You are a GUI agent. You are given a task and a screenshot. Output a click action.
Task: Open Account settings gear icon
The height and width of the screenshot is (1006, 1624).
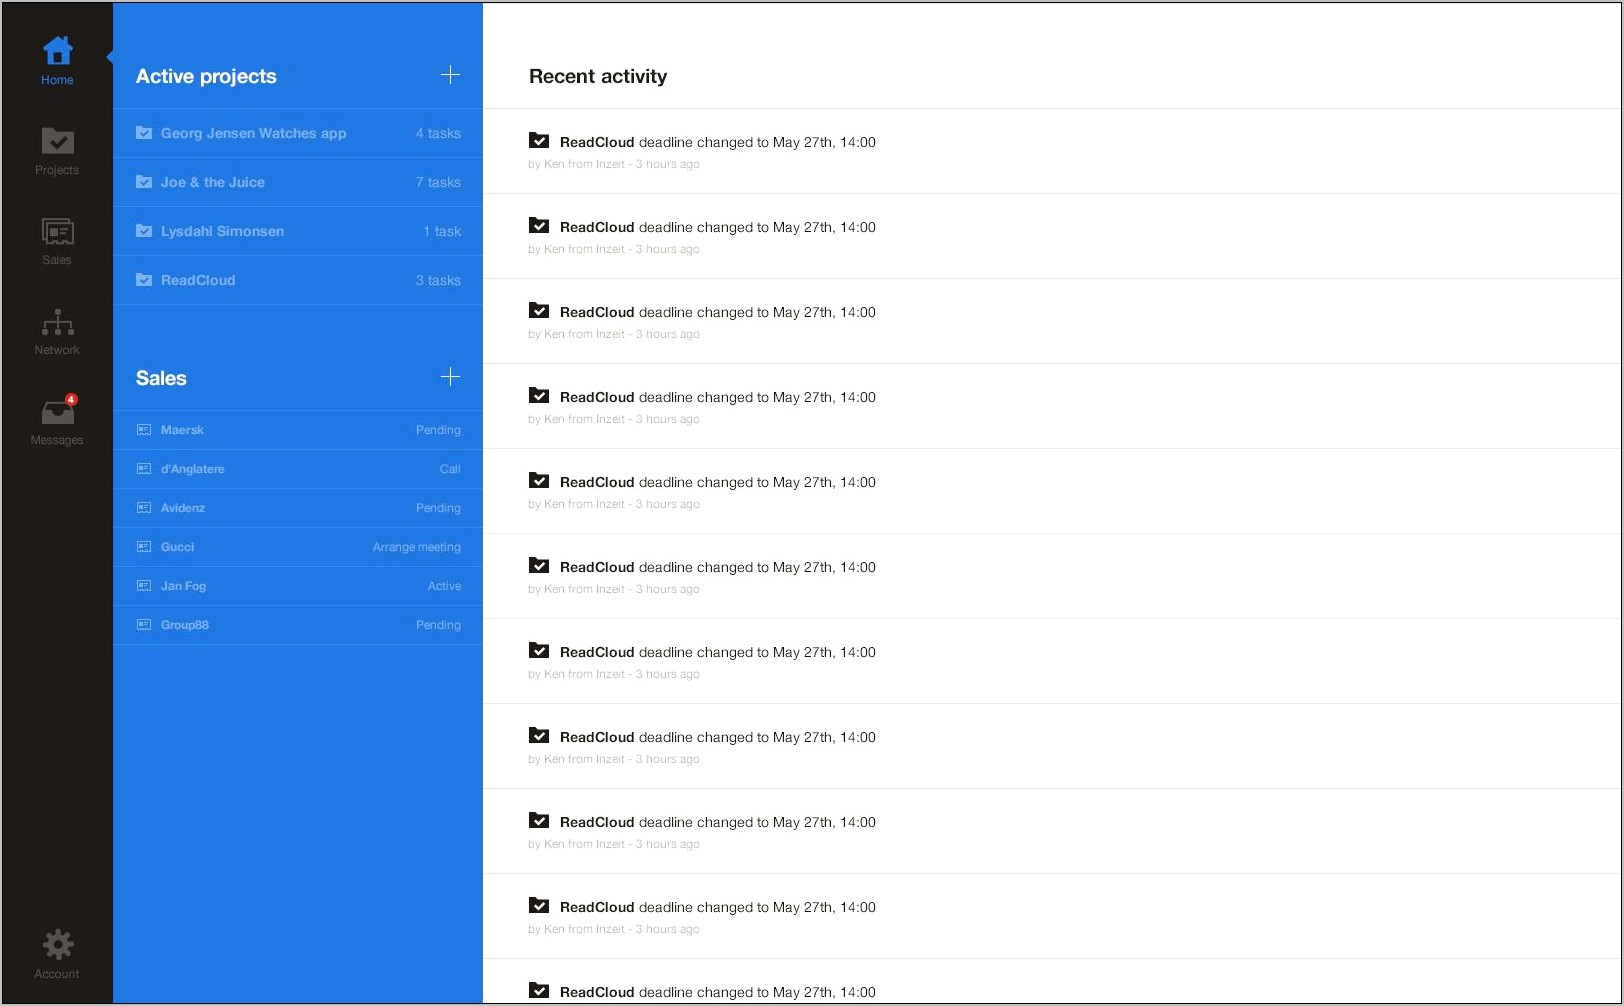click(x=57, y=945)
